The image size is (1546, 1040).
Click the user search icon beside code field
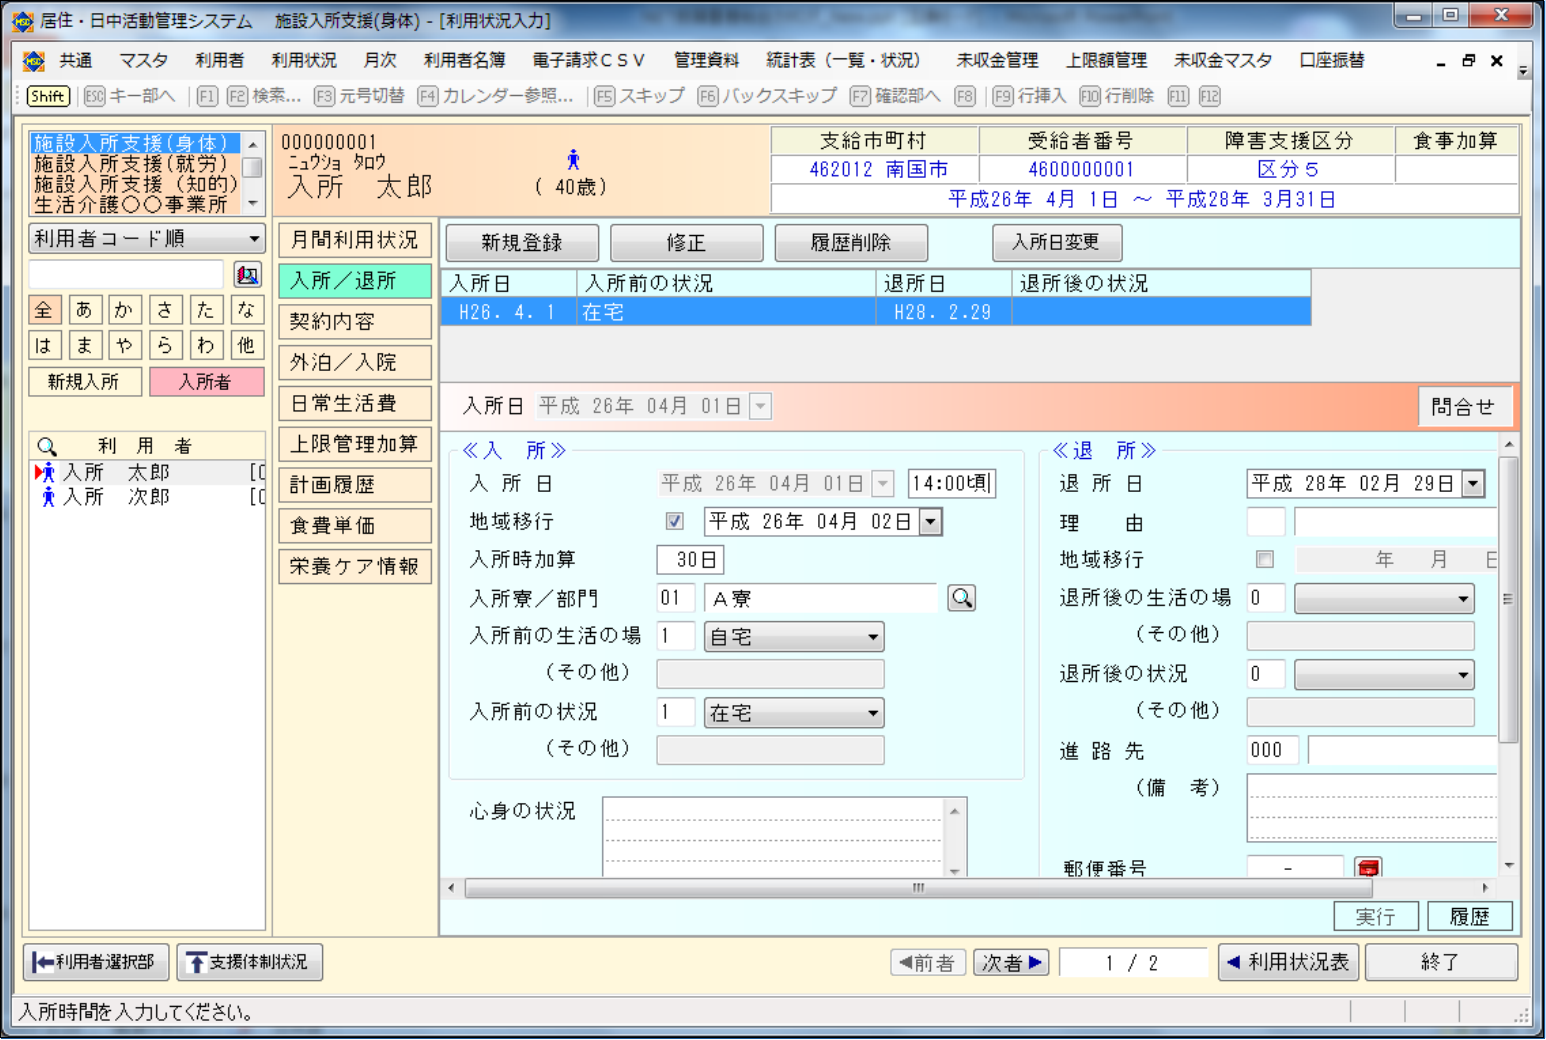tap(247, 275)
